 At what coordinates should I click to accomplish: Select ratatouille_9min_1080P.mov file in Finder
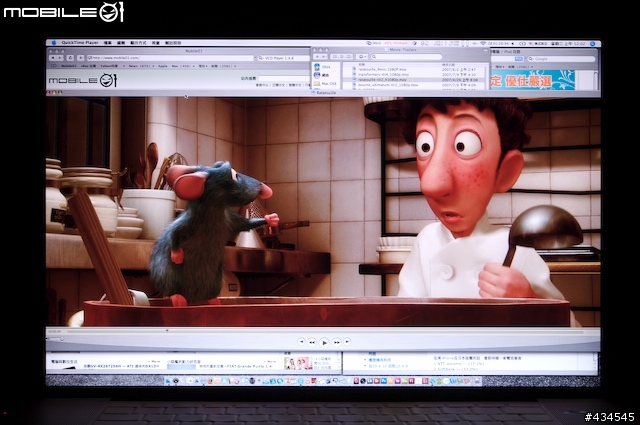click(x=378, y=69)
